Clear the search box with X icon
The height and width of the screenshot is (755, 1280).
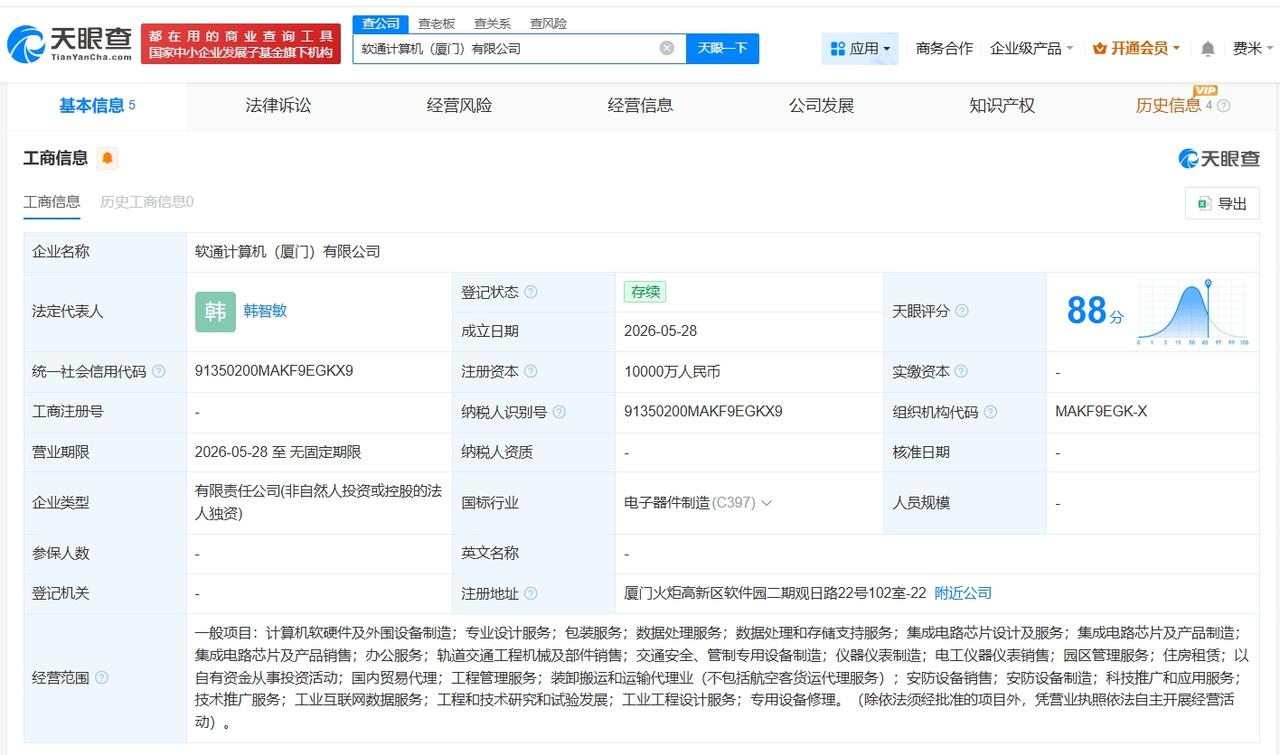667,48
